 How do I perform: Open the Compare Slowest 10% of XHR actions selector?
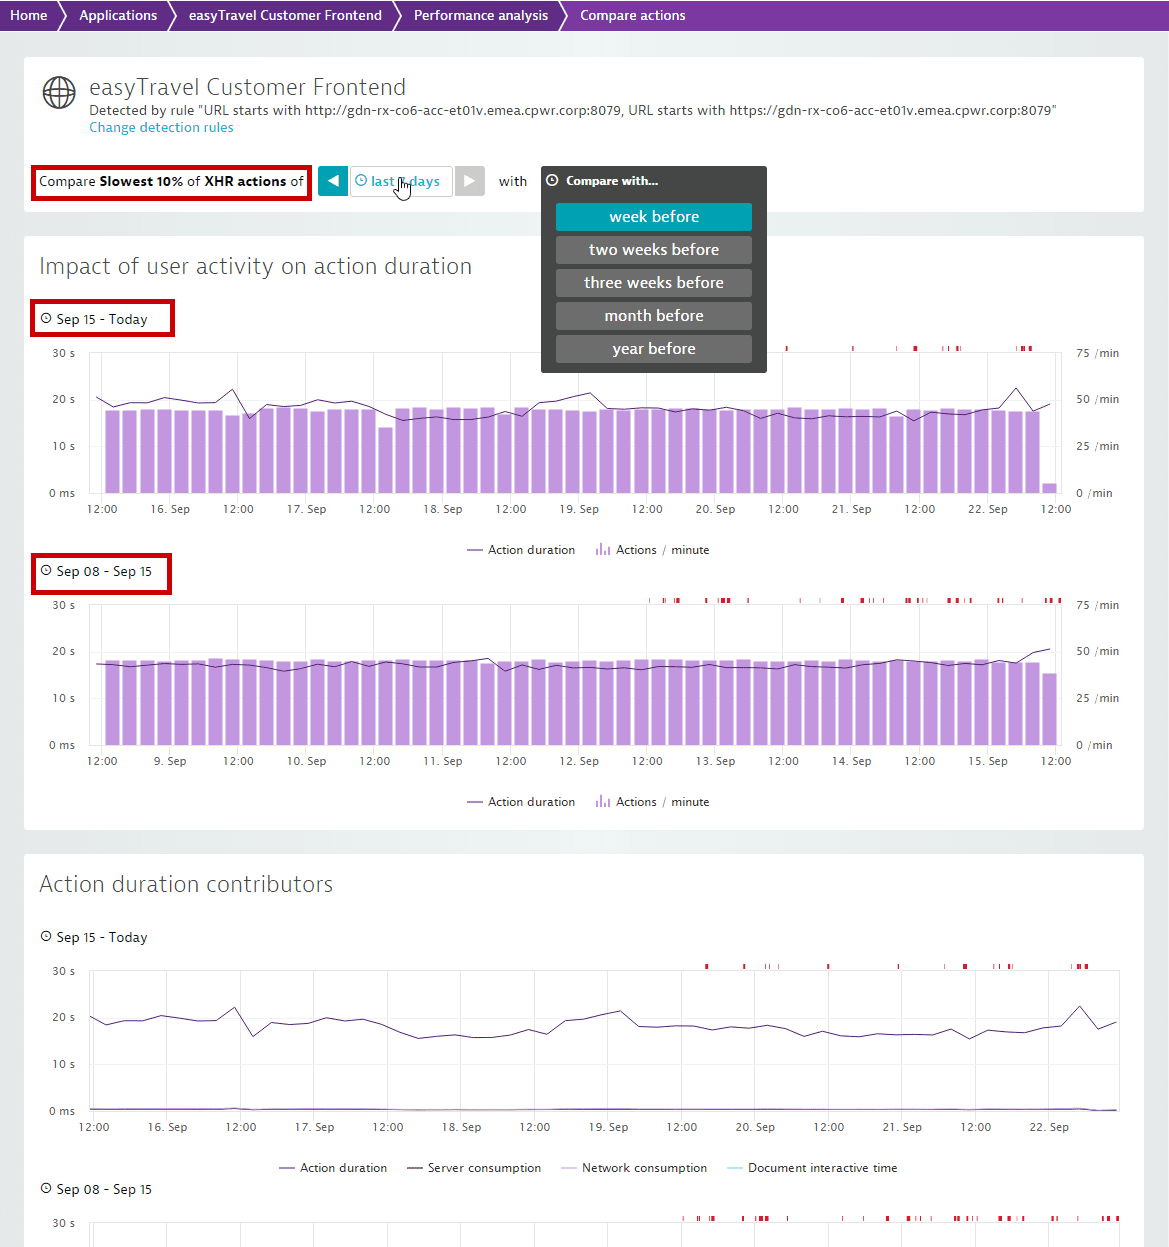[171, 182]
